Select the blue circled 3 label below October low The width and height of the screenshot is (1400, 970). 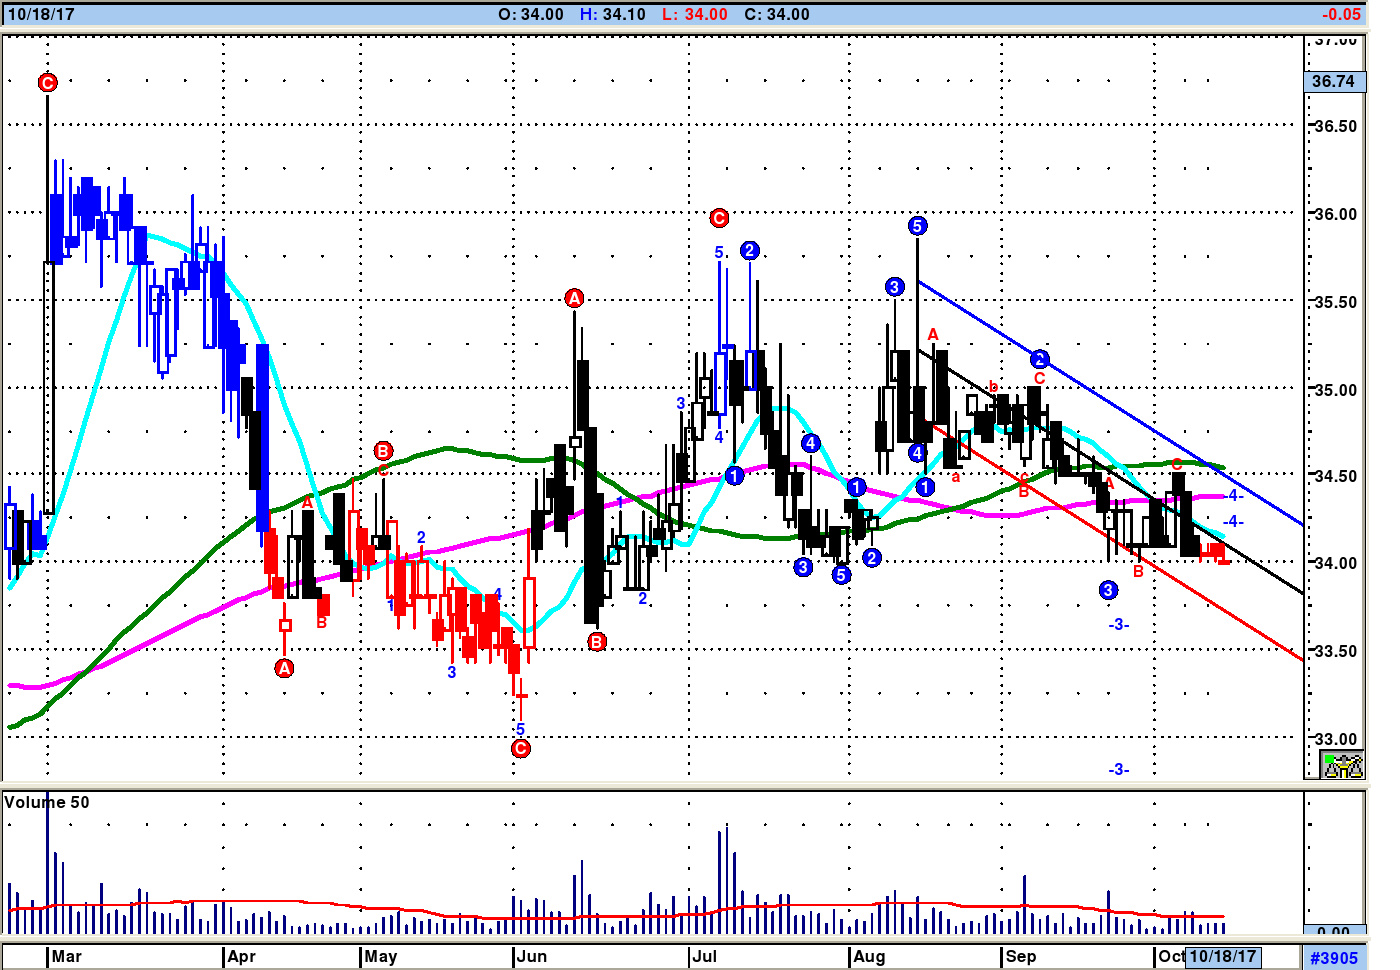(1108, 590)
